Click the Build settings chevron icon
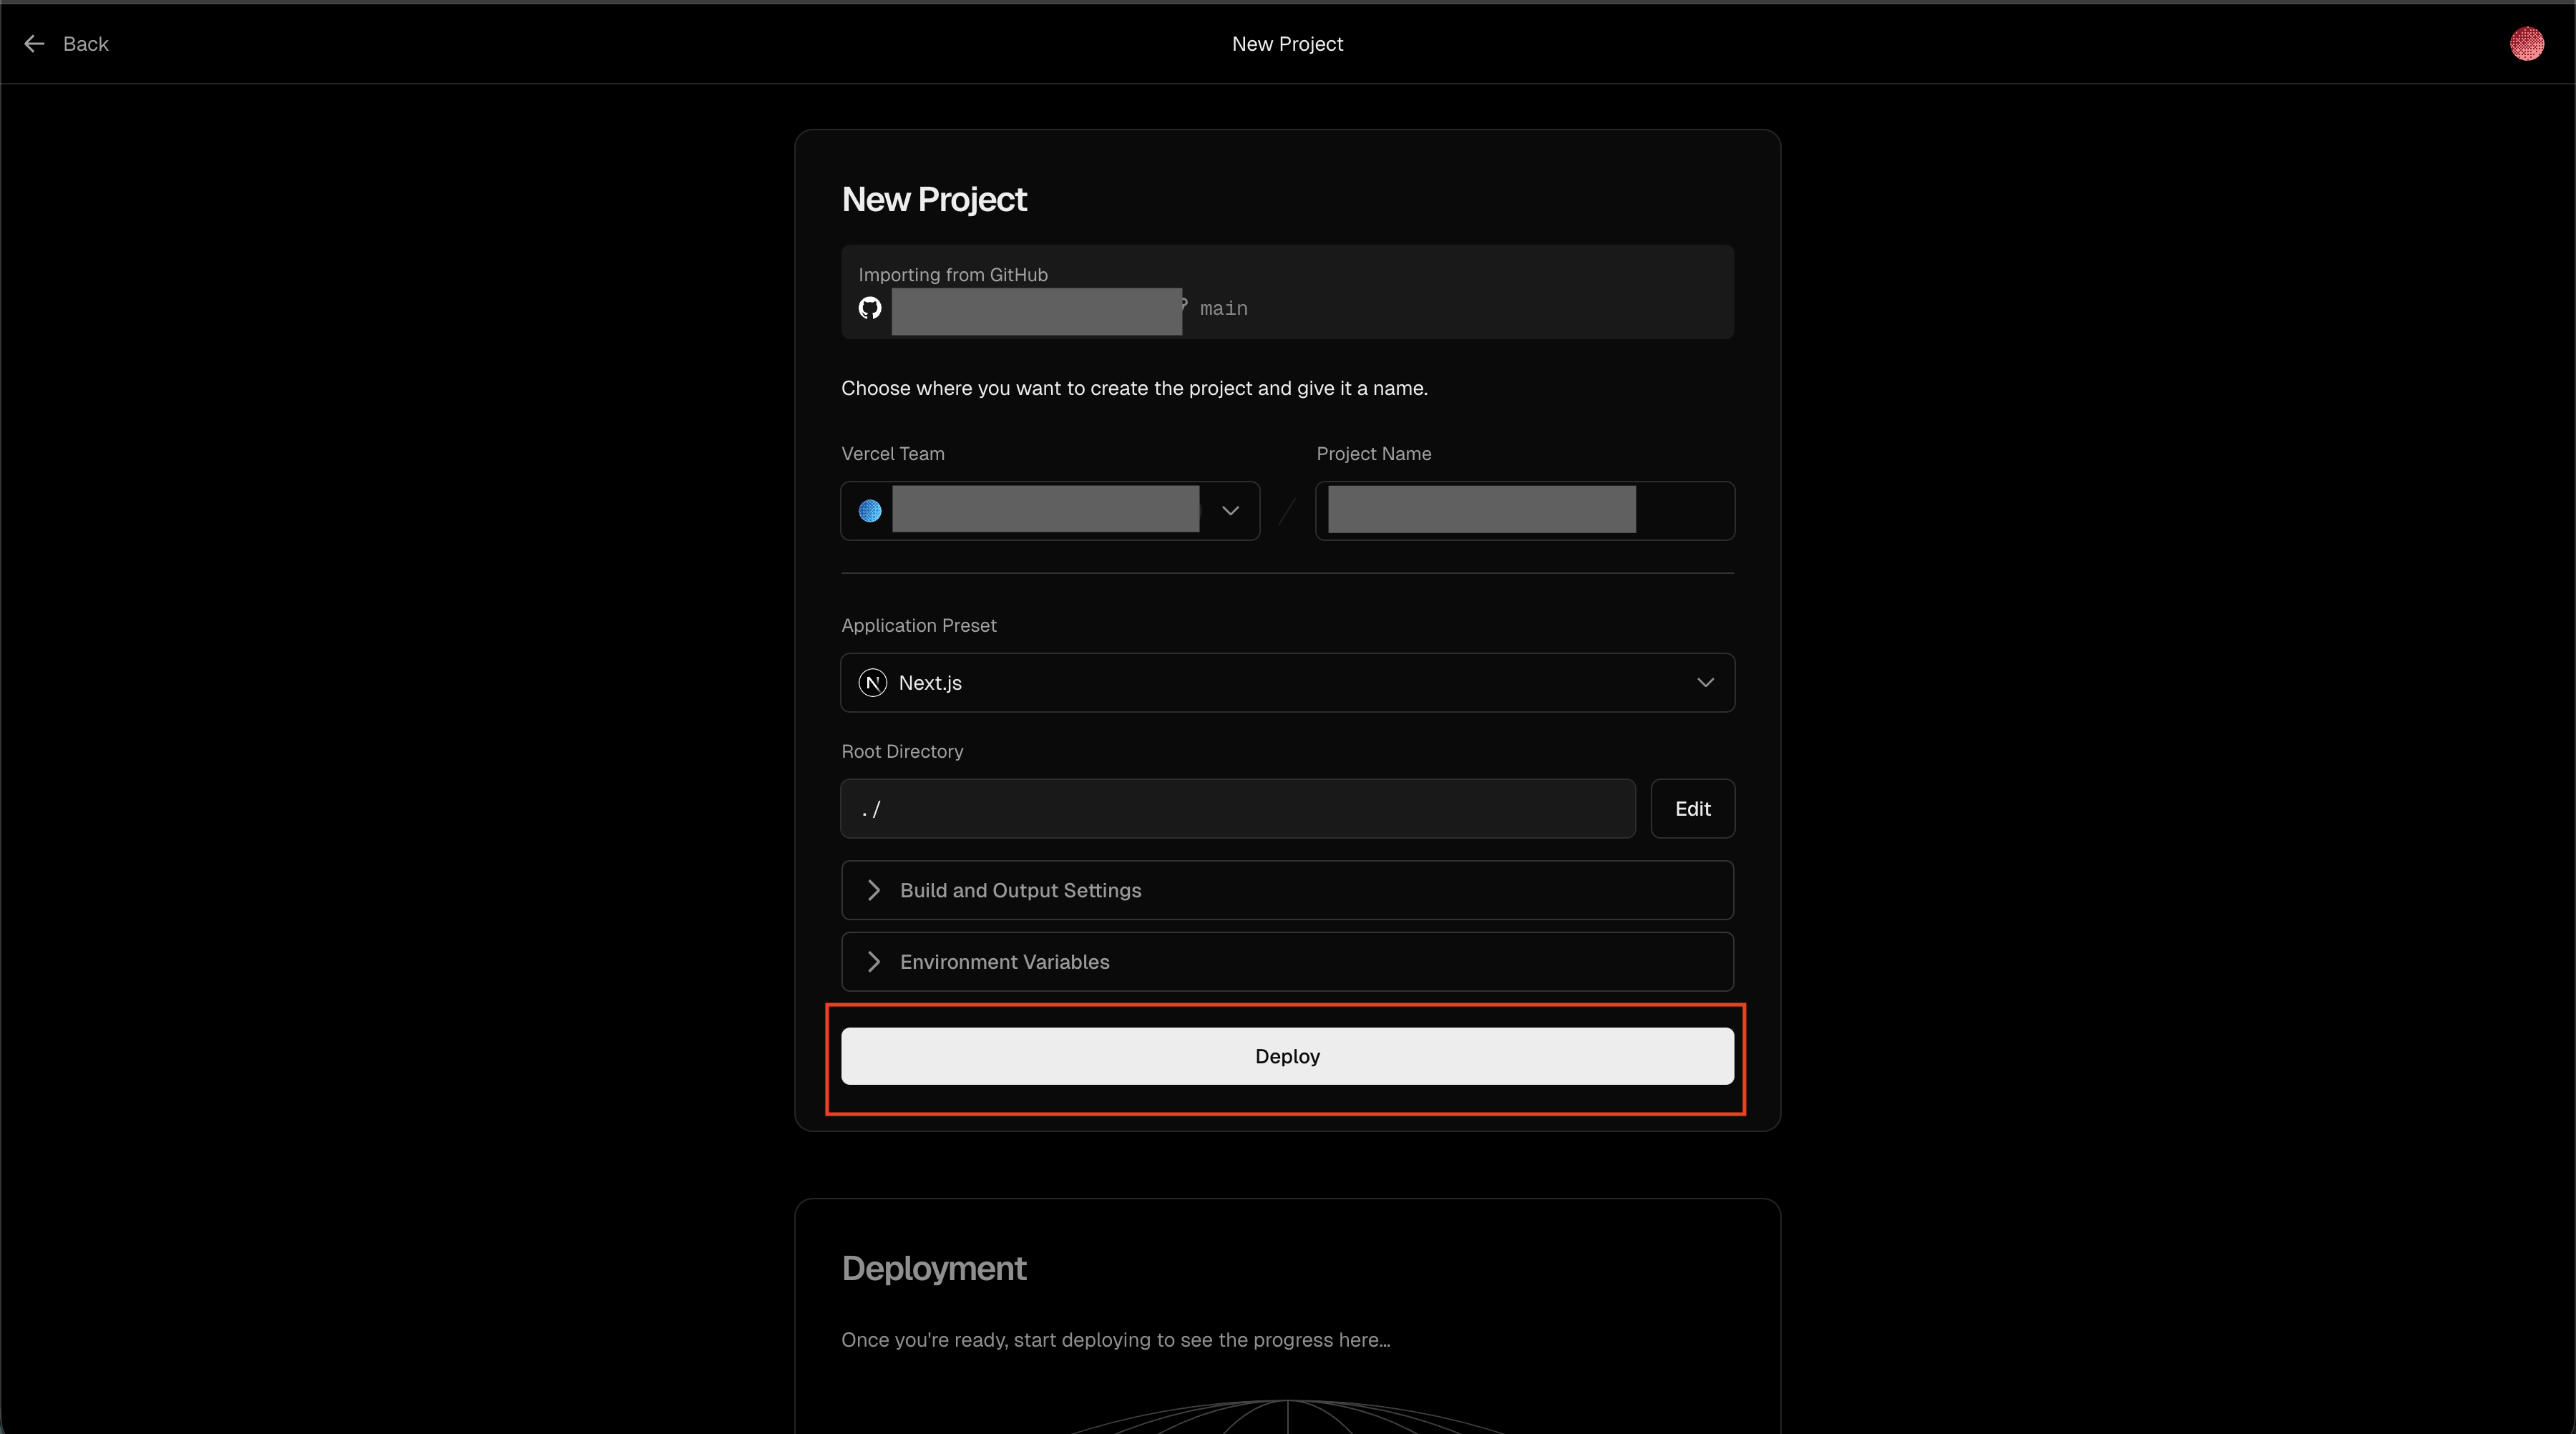This screenshot has height=1434, width=2576. pos(874,890)
